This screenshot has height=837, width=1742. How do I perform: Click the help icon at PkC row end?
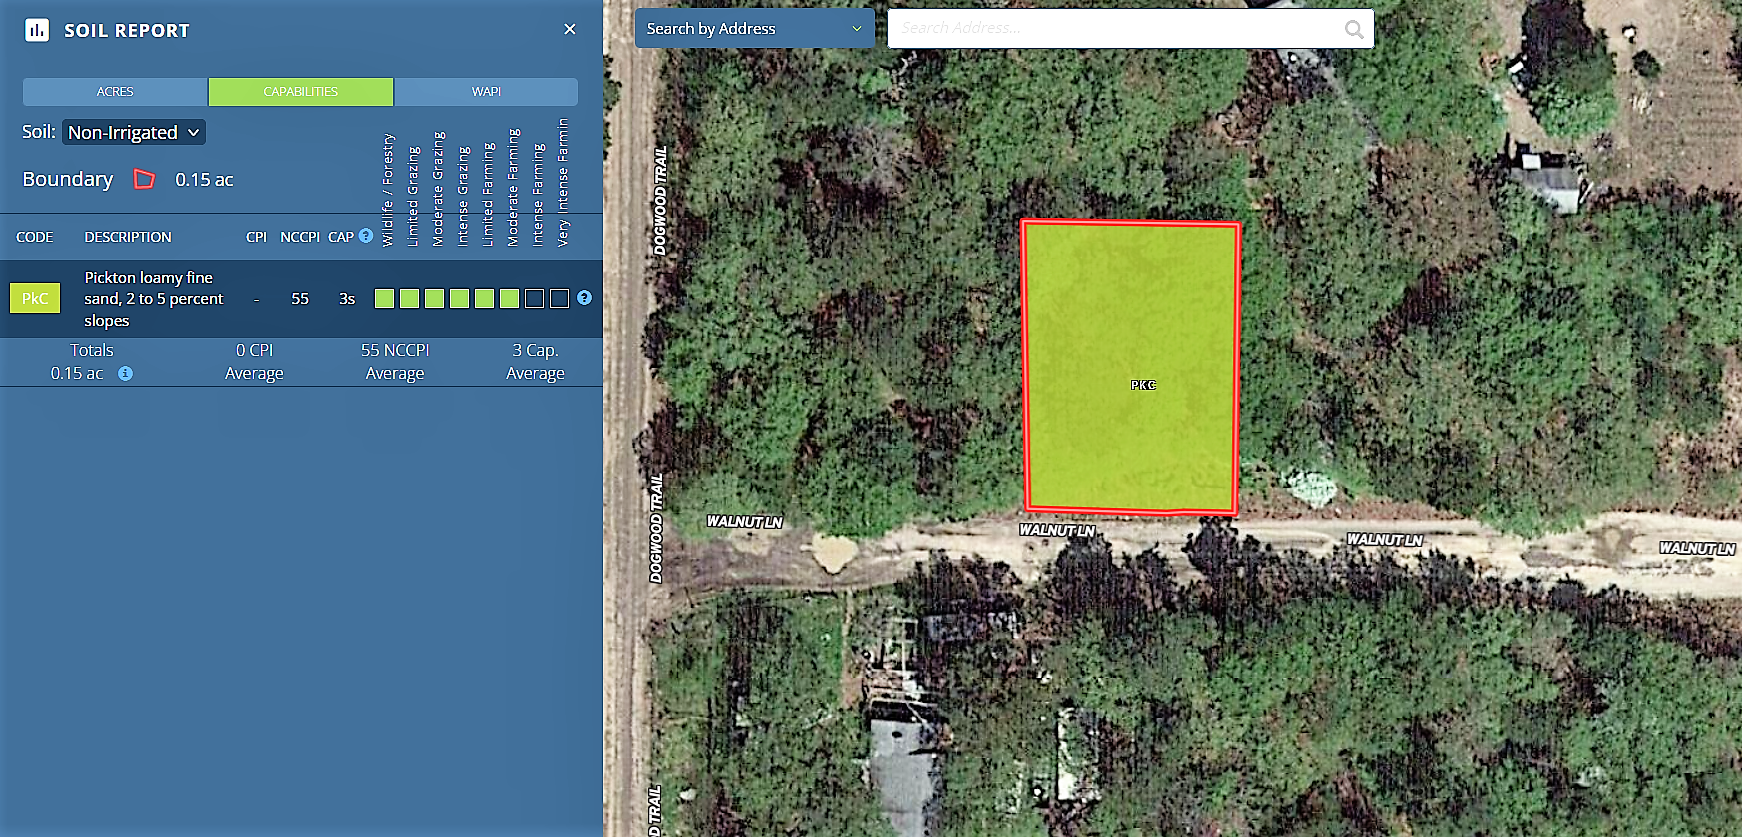(x=585, y=298)
